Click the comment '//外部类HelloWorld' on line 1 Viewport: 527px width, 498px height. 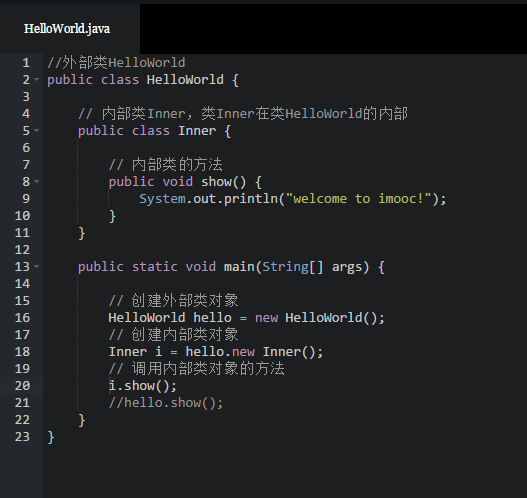(x=116, y=63)
